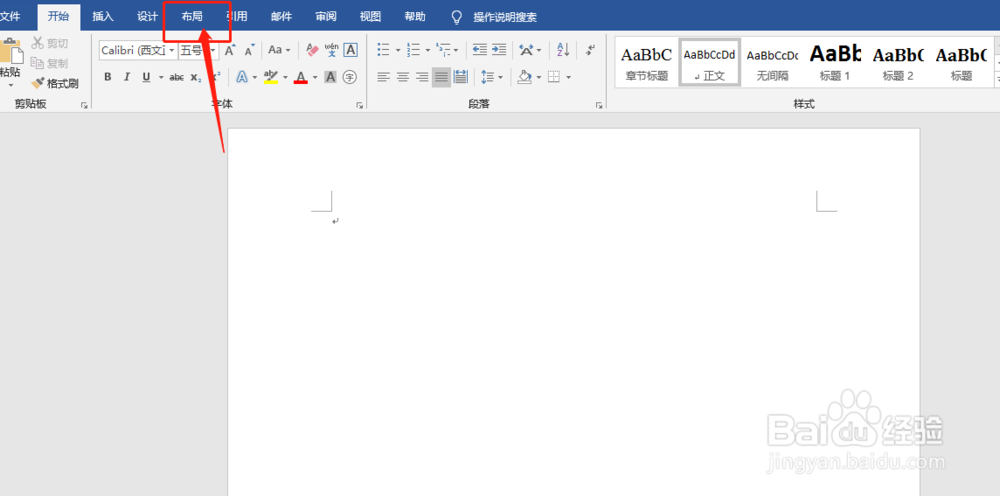Align text right

422,77
